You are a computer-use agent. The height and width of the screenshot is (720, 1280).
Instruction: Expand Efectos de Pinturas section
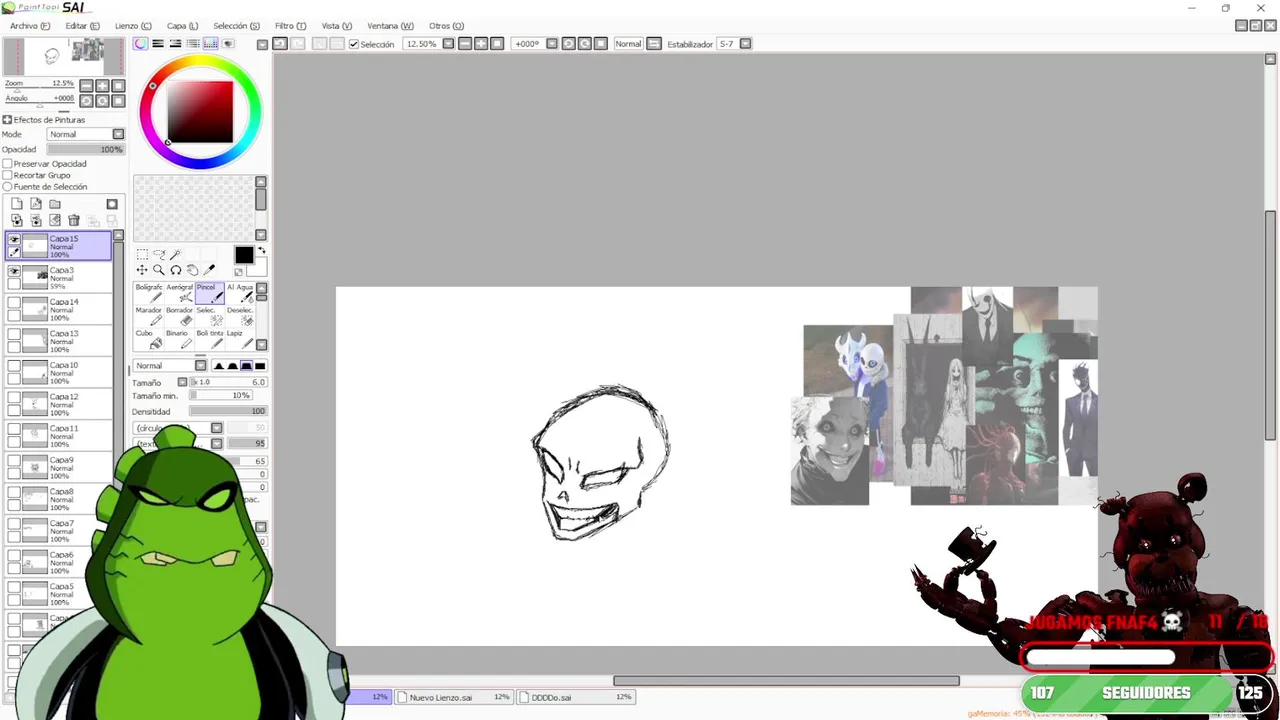tap(7, 120)
